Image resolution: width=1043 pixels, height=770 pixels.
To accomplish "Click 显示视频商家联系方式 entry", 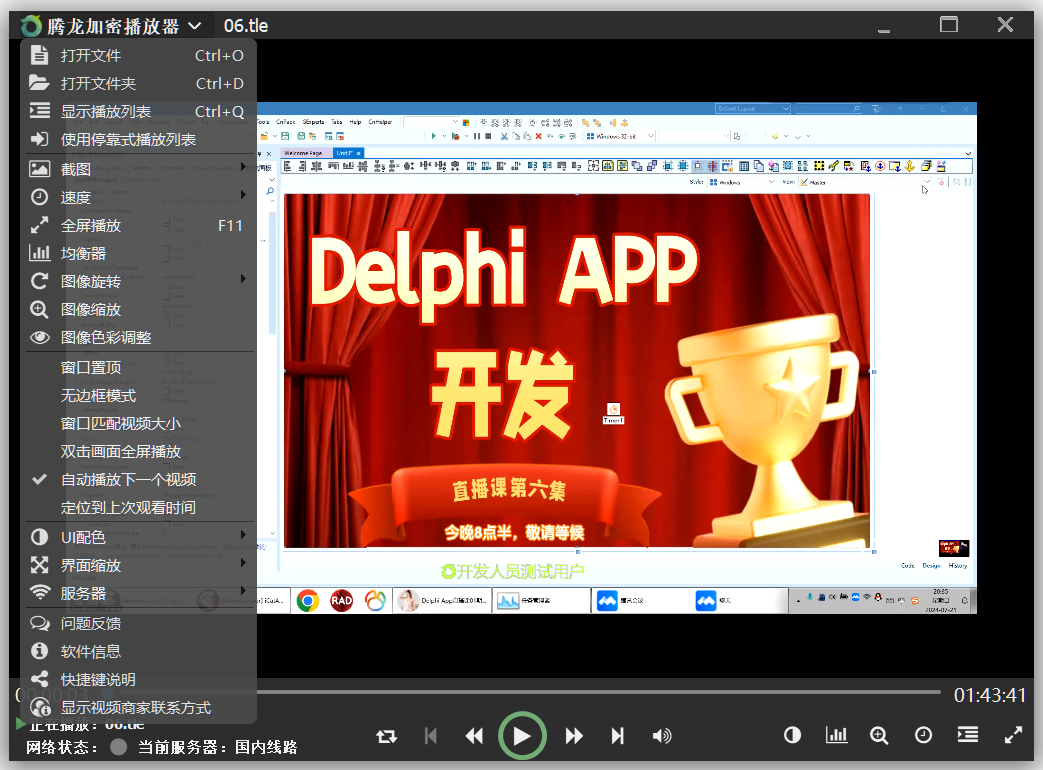I will (138, 707).
